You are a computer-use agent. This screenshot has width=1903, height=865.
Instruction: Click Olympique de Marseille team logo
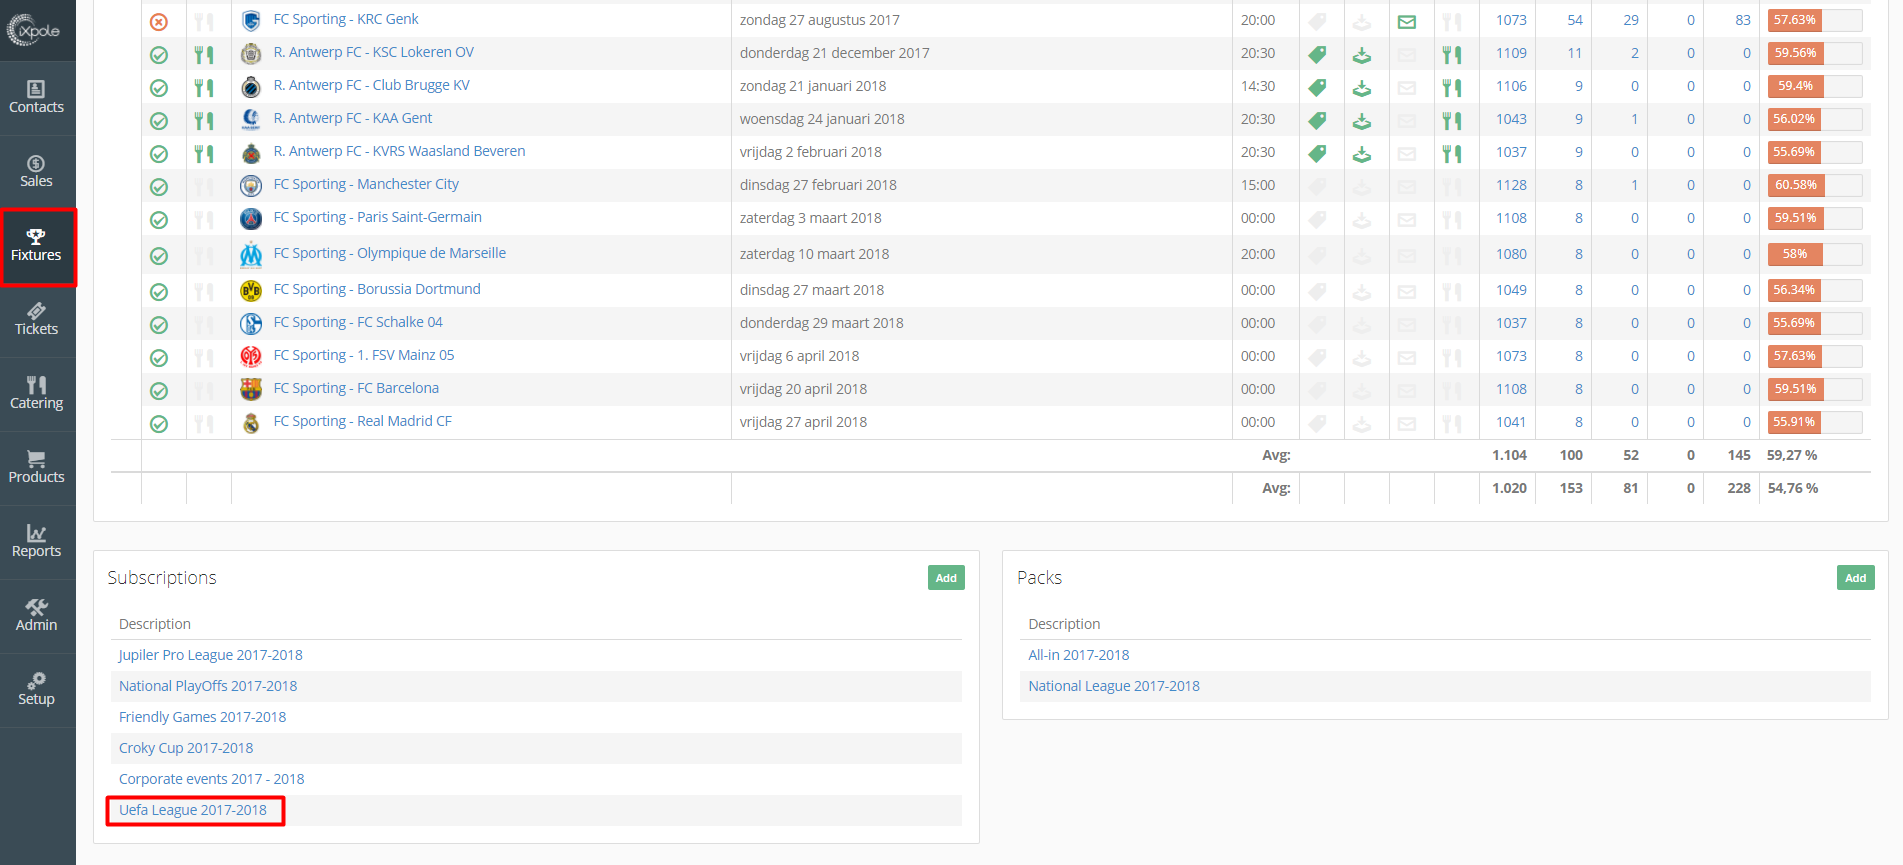click(x=251, y=255)
